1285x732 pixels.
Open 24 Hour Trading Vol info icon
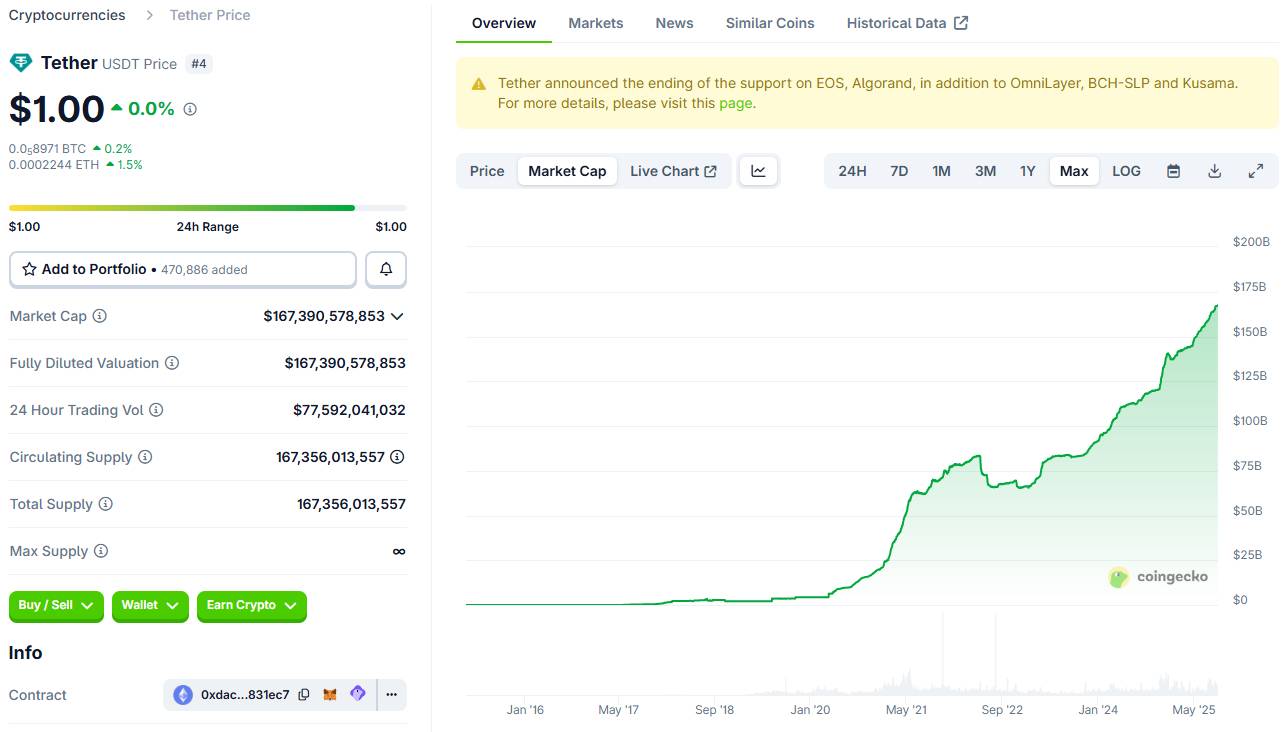(156, 410)
